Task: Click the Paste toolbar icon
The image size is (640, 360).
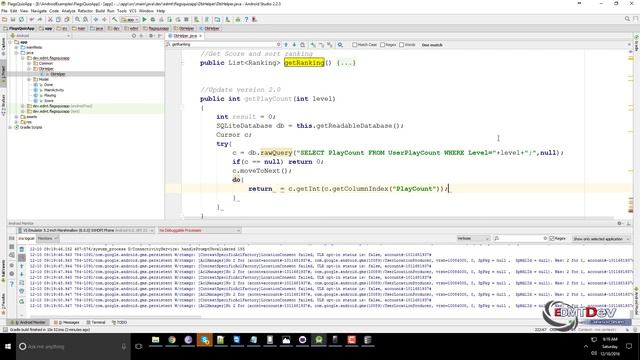Action: 67,20
